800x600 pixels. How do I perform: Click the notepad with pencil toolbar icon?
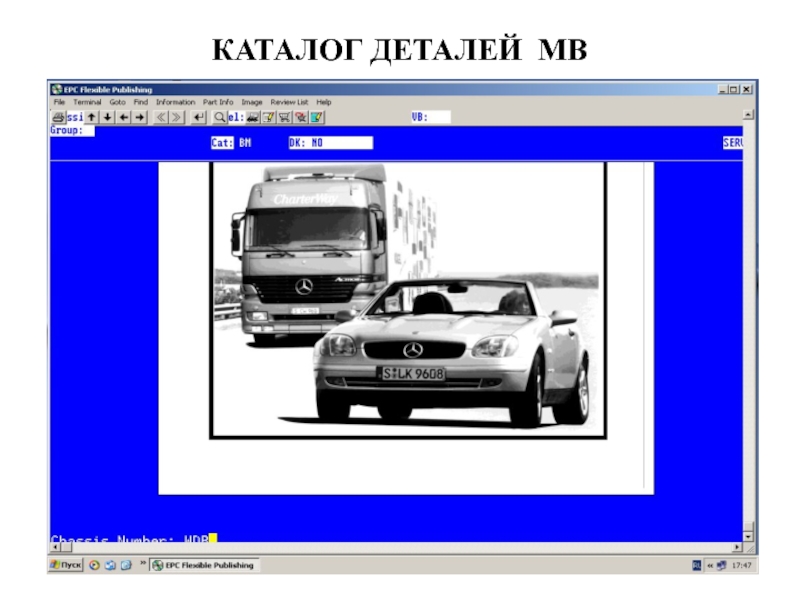coord(268,117)
